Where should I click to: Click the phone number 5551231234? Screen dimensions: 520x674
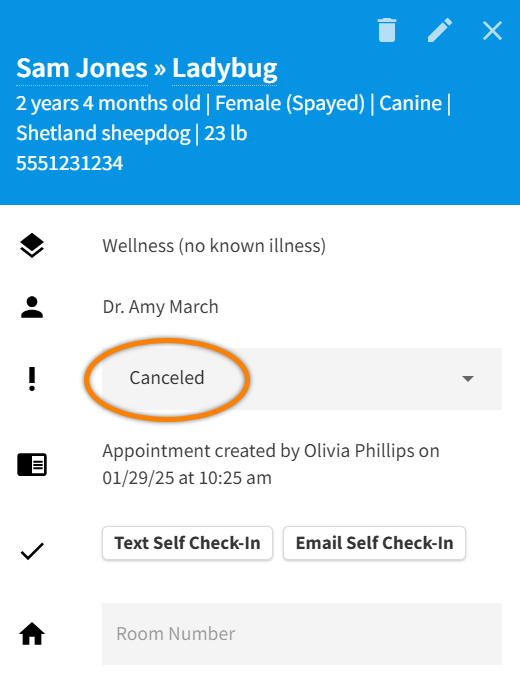(70, 163)
